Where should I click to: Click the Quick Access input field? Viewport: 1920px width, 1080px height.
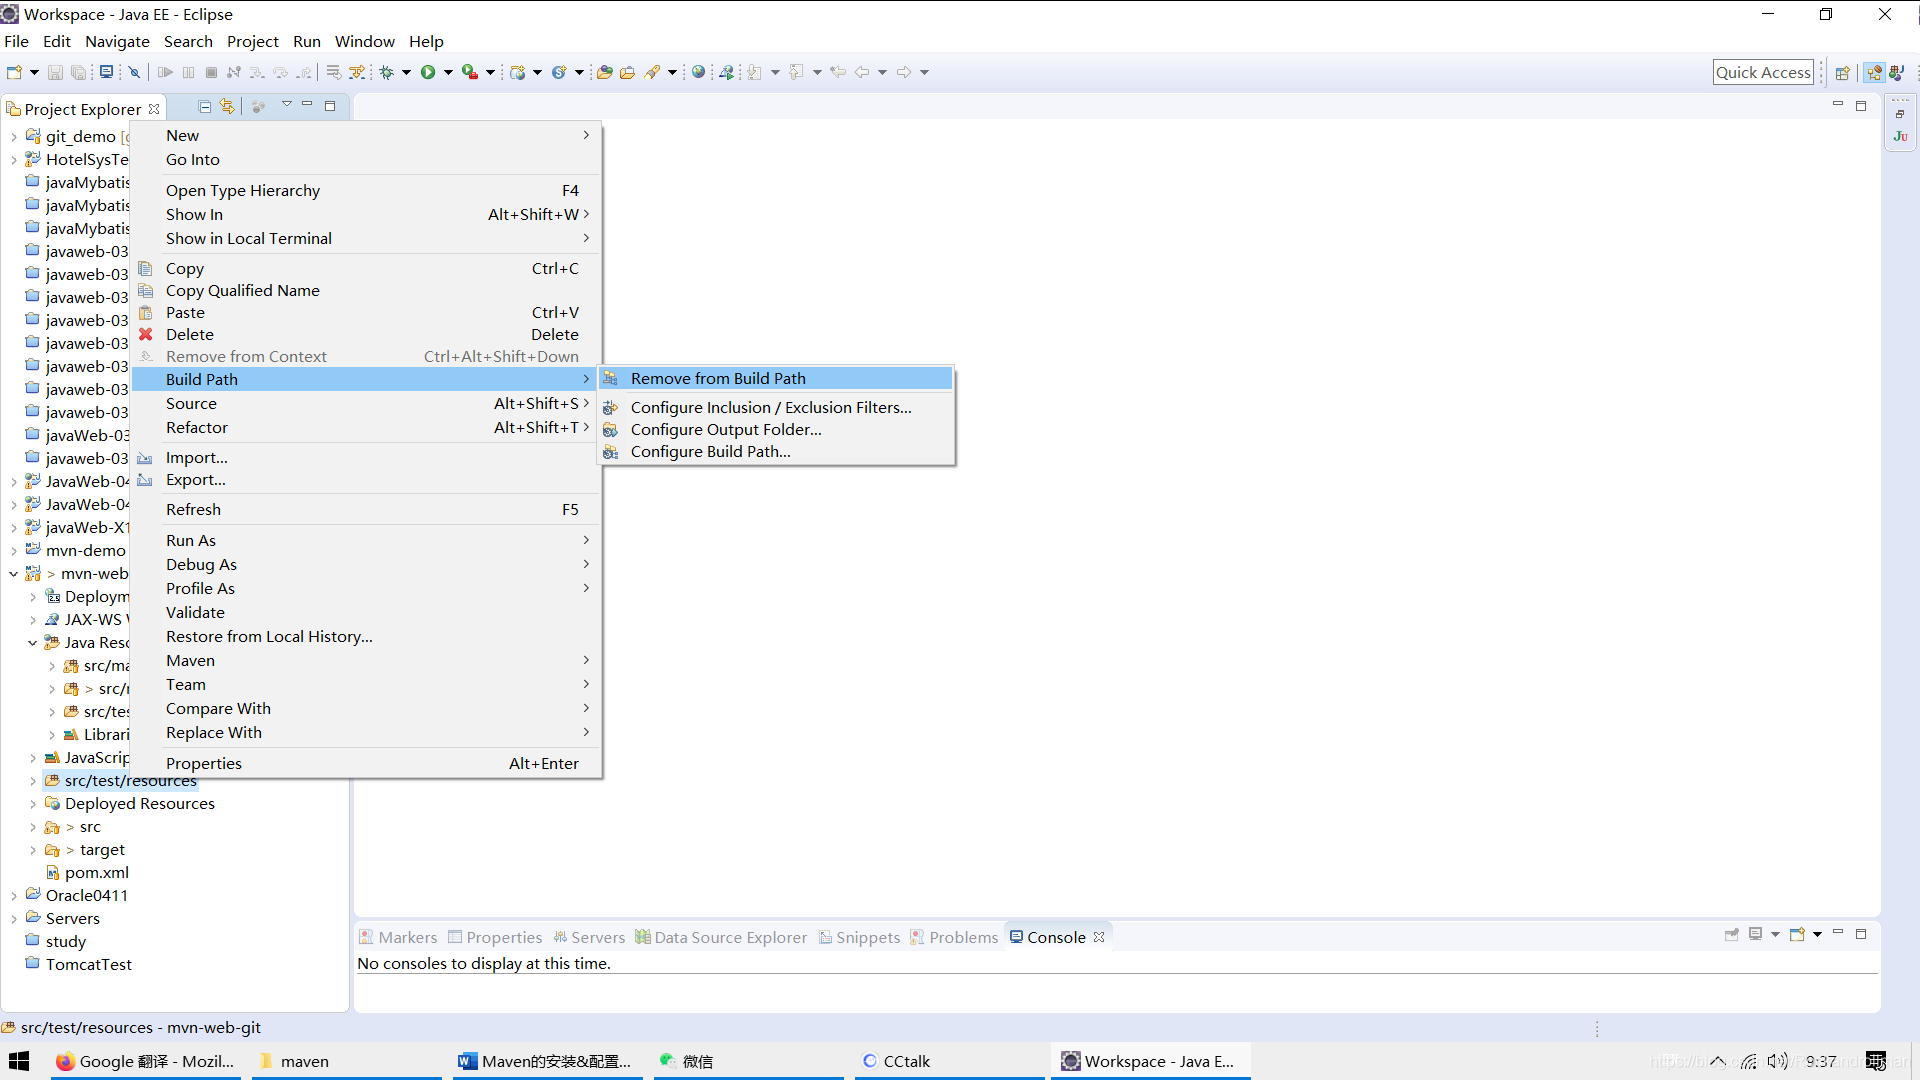pyautogui.click(x=1763, y=71)
